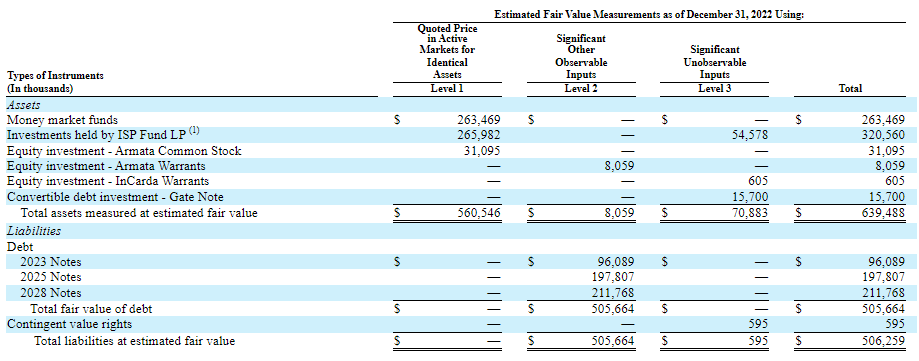Select the 'Types of Instruments' column header
919x361 pixels.
coord(55,76)
